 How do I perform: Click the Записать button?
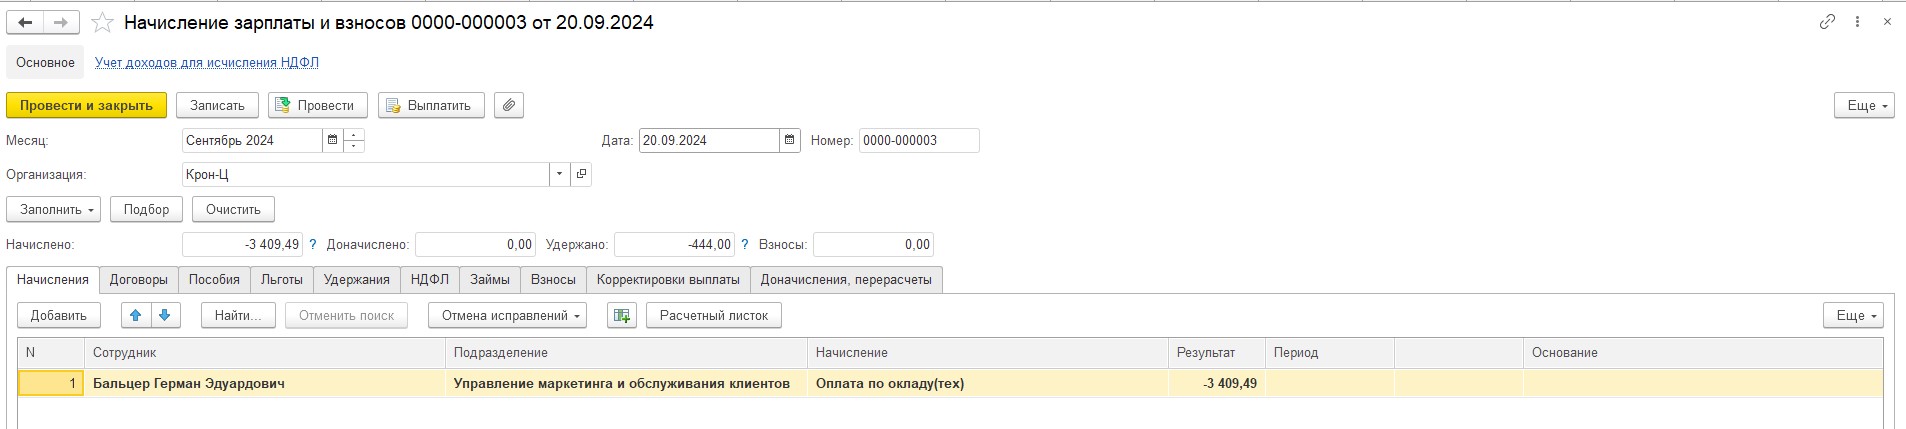pyautogui.click(x=217, y=105)
